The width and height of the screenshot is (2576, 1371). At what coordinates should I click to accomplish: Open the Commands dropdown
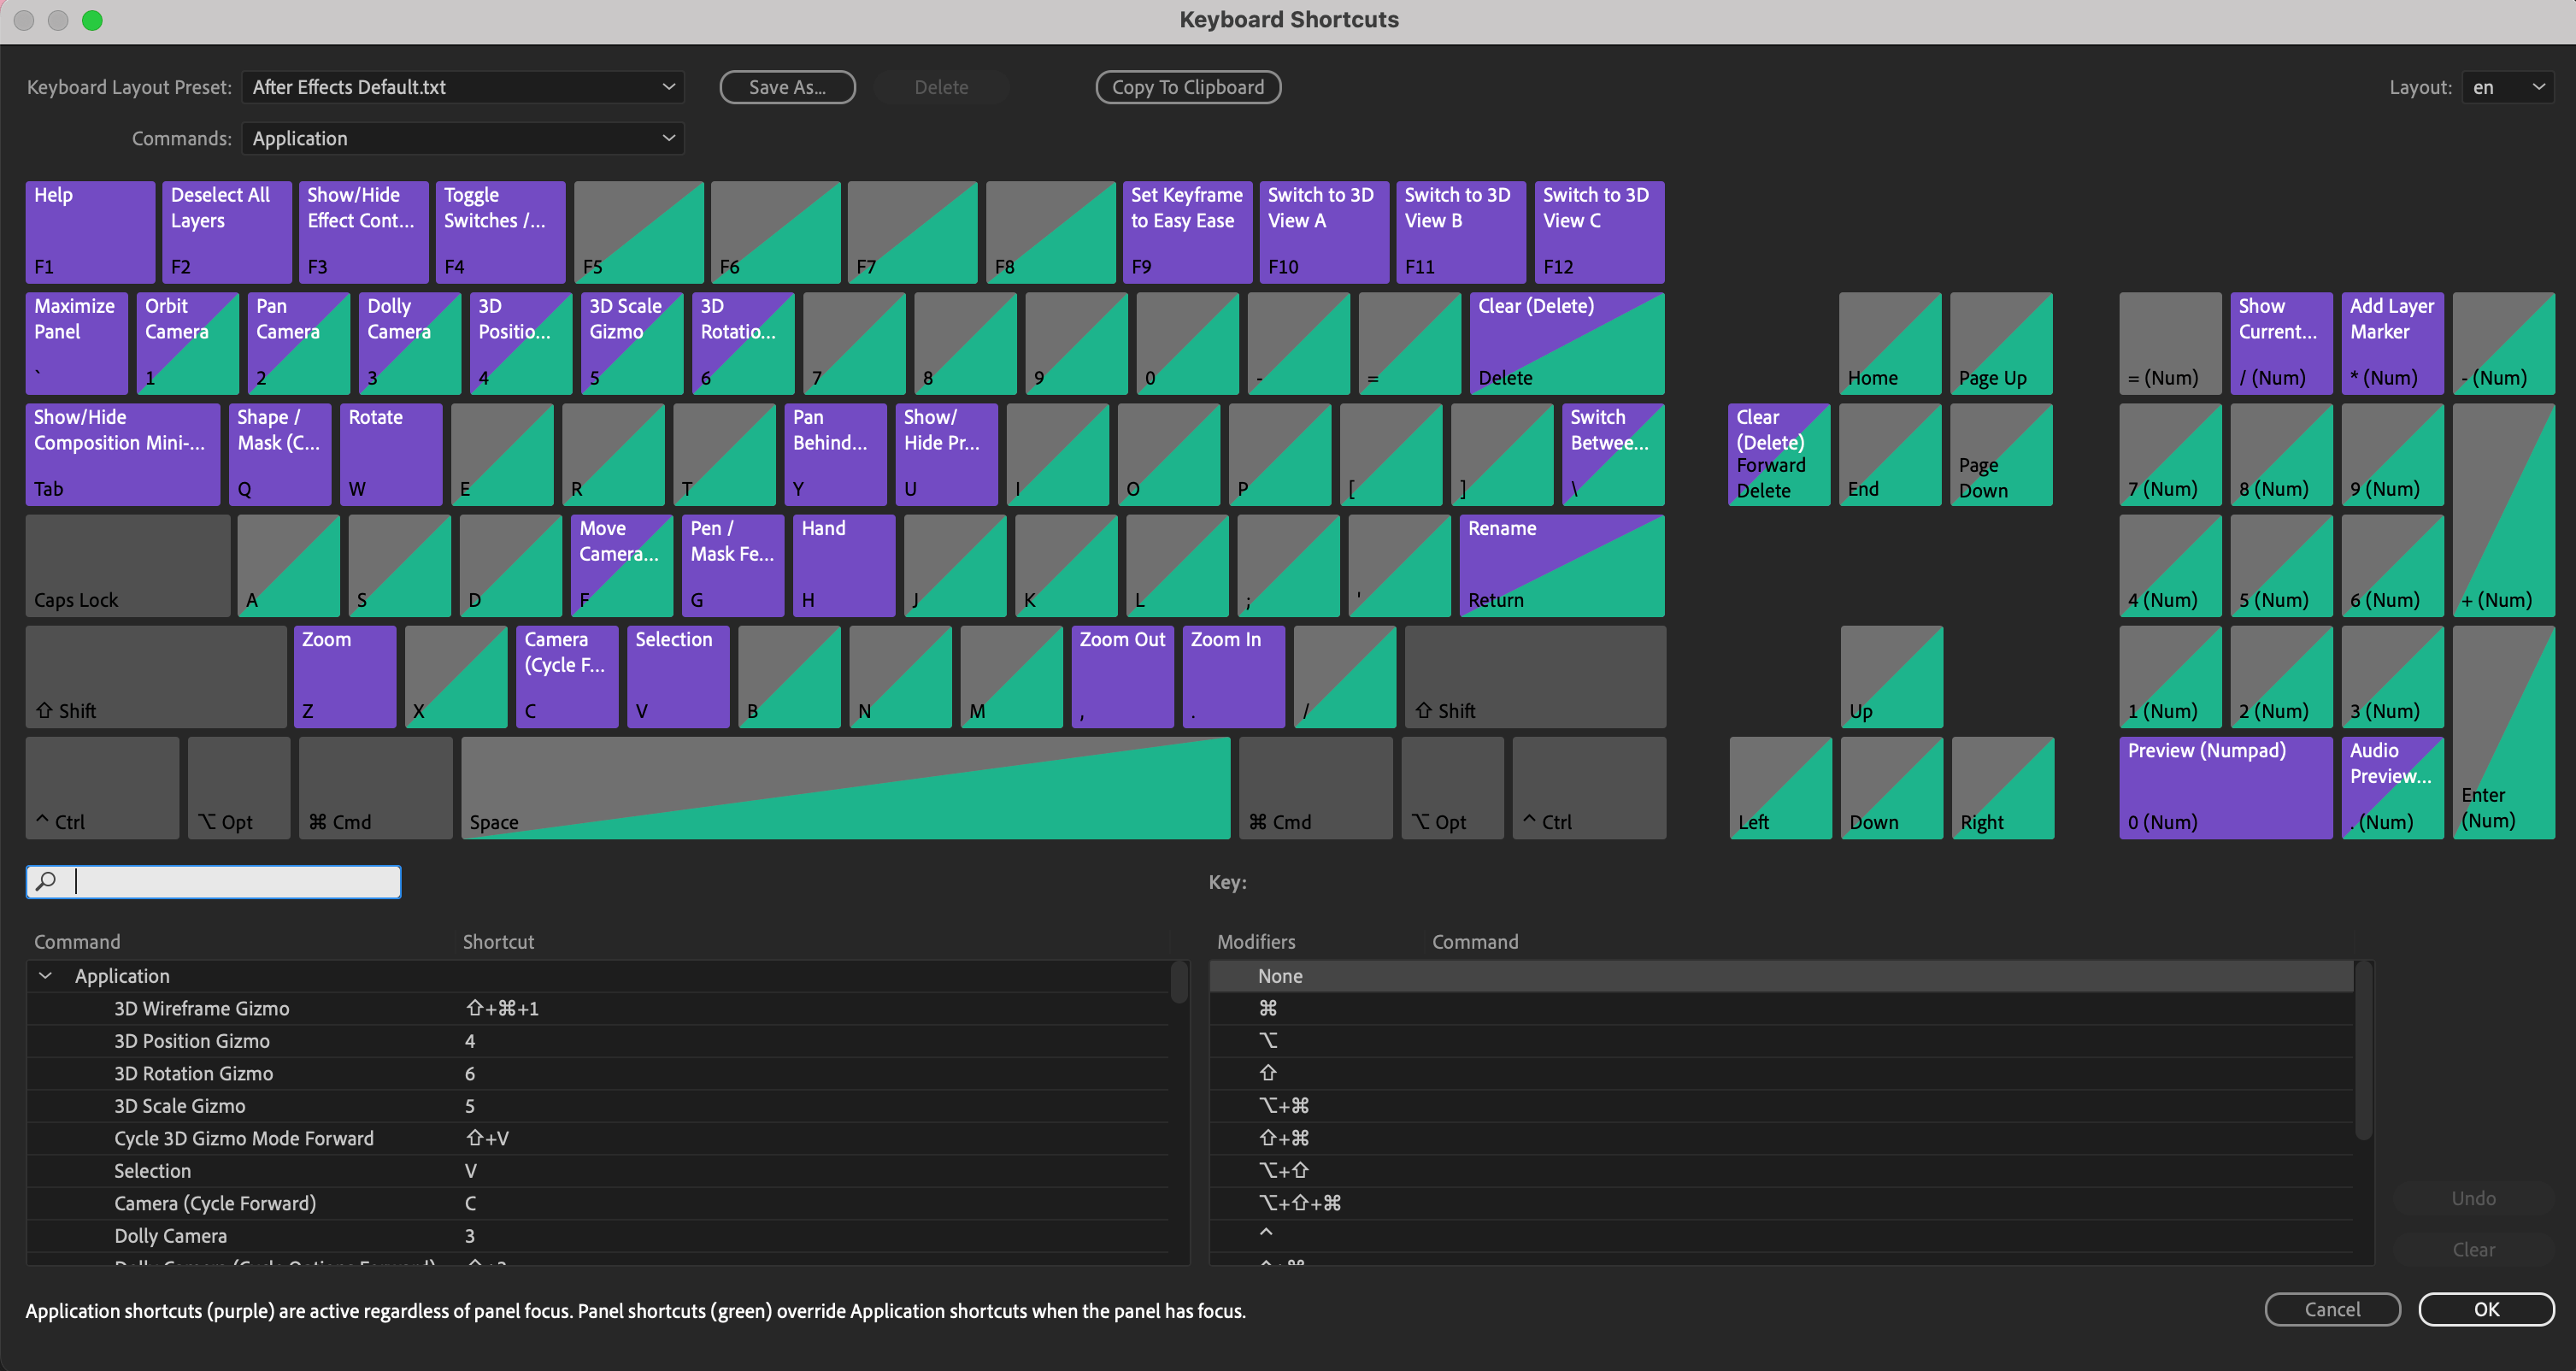[463, 138]
